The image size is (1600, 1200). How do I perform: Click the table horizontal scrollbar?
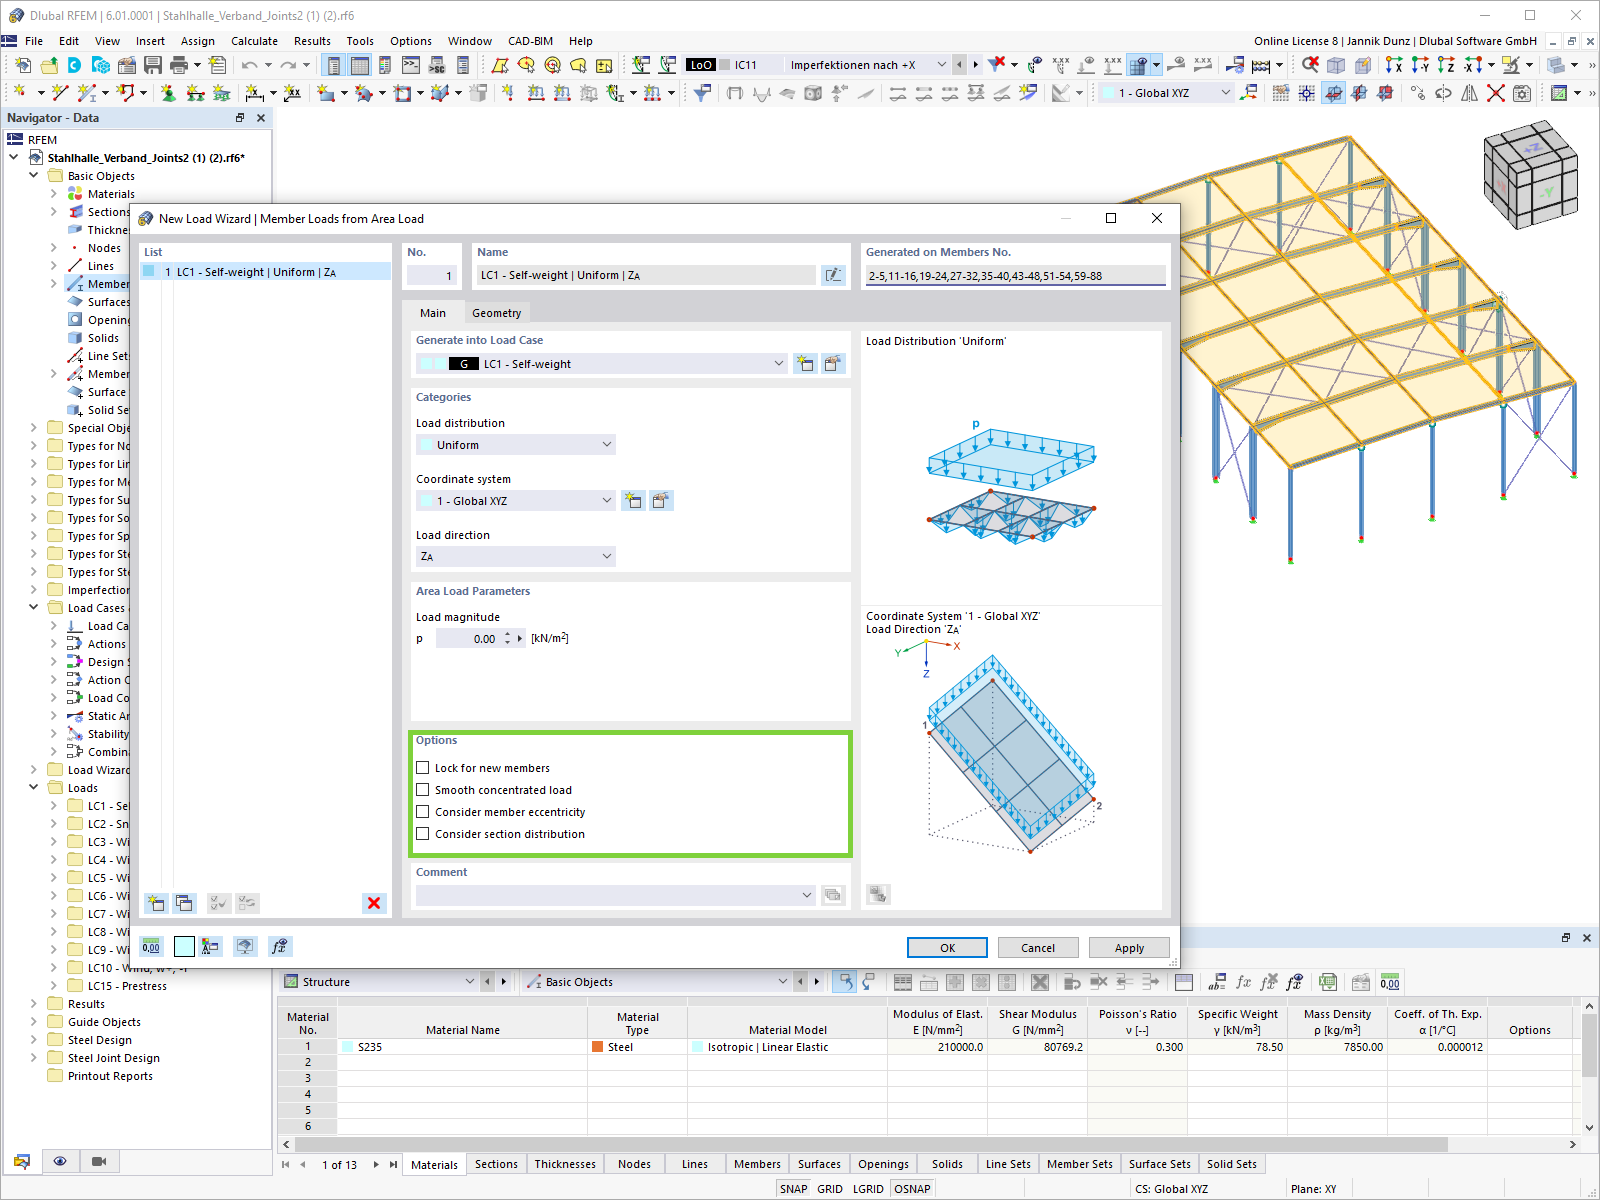coord(871,1144)
